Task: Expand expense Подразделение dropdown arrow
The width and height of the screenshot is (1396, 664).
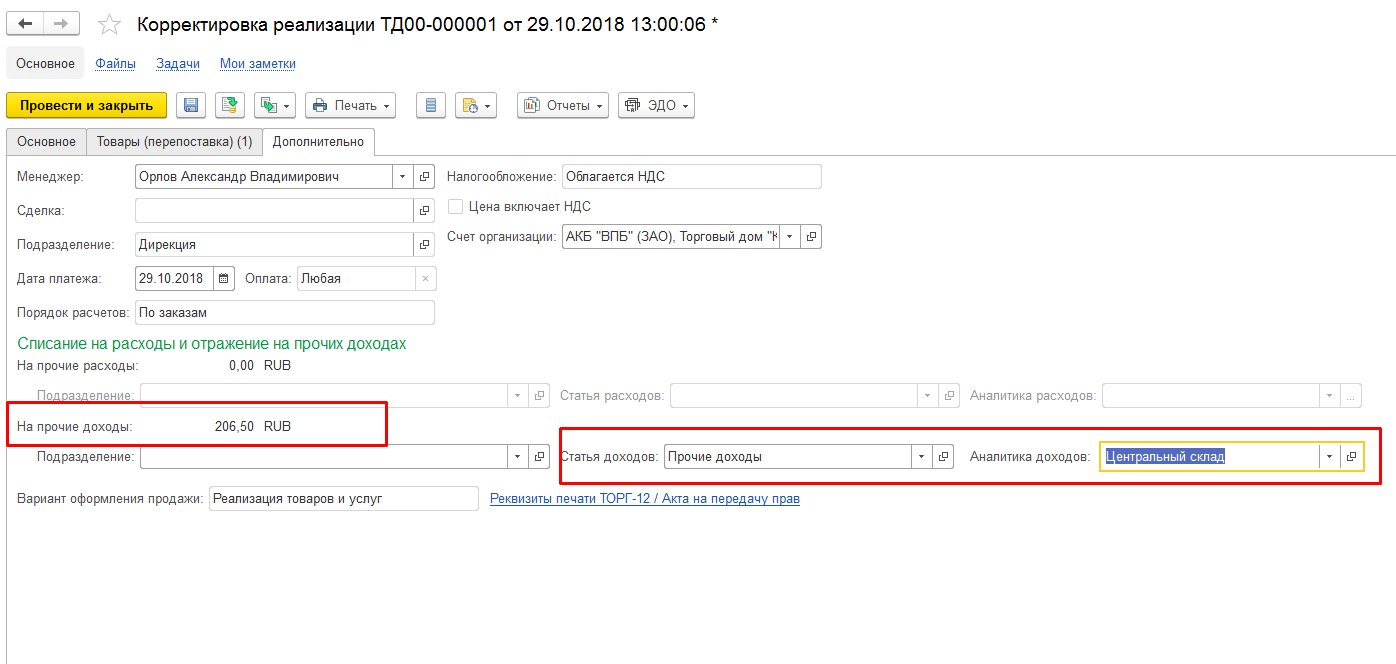Action: pos(517,396)
